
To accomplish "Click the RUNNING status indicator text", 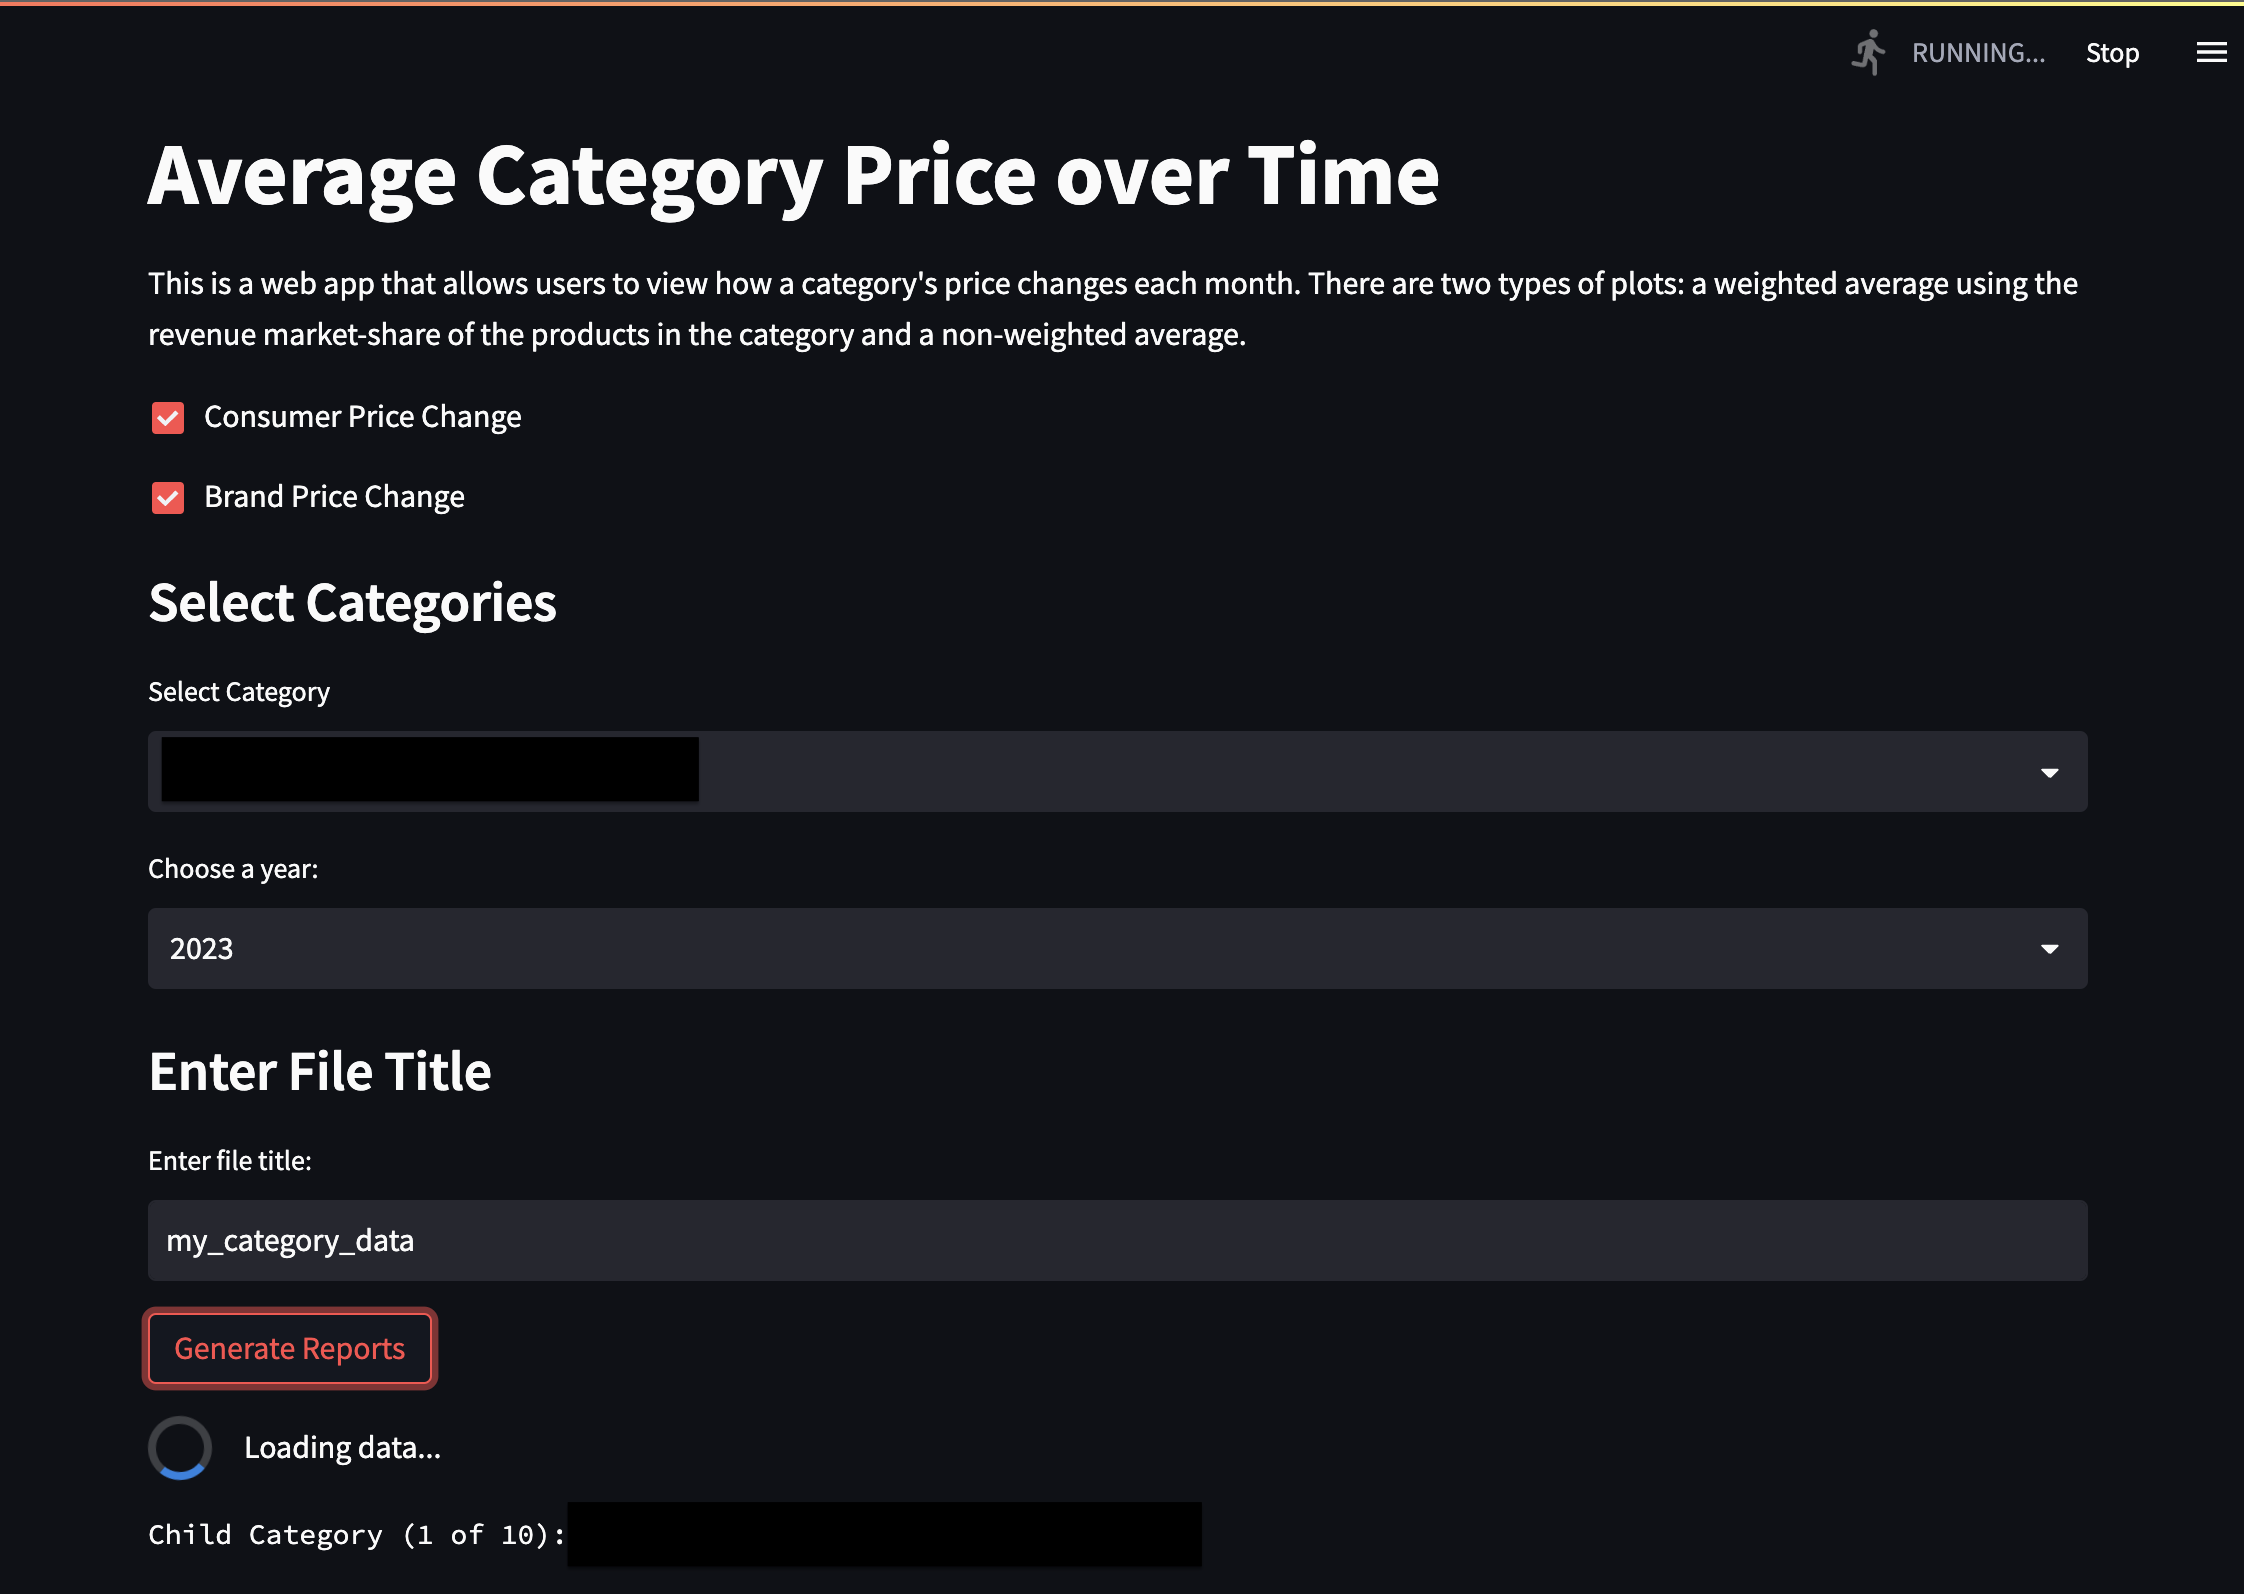I will [x=1977, y=52].
